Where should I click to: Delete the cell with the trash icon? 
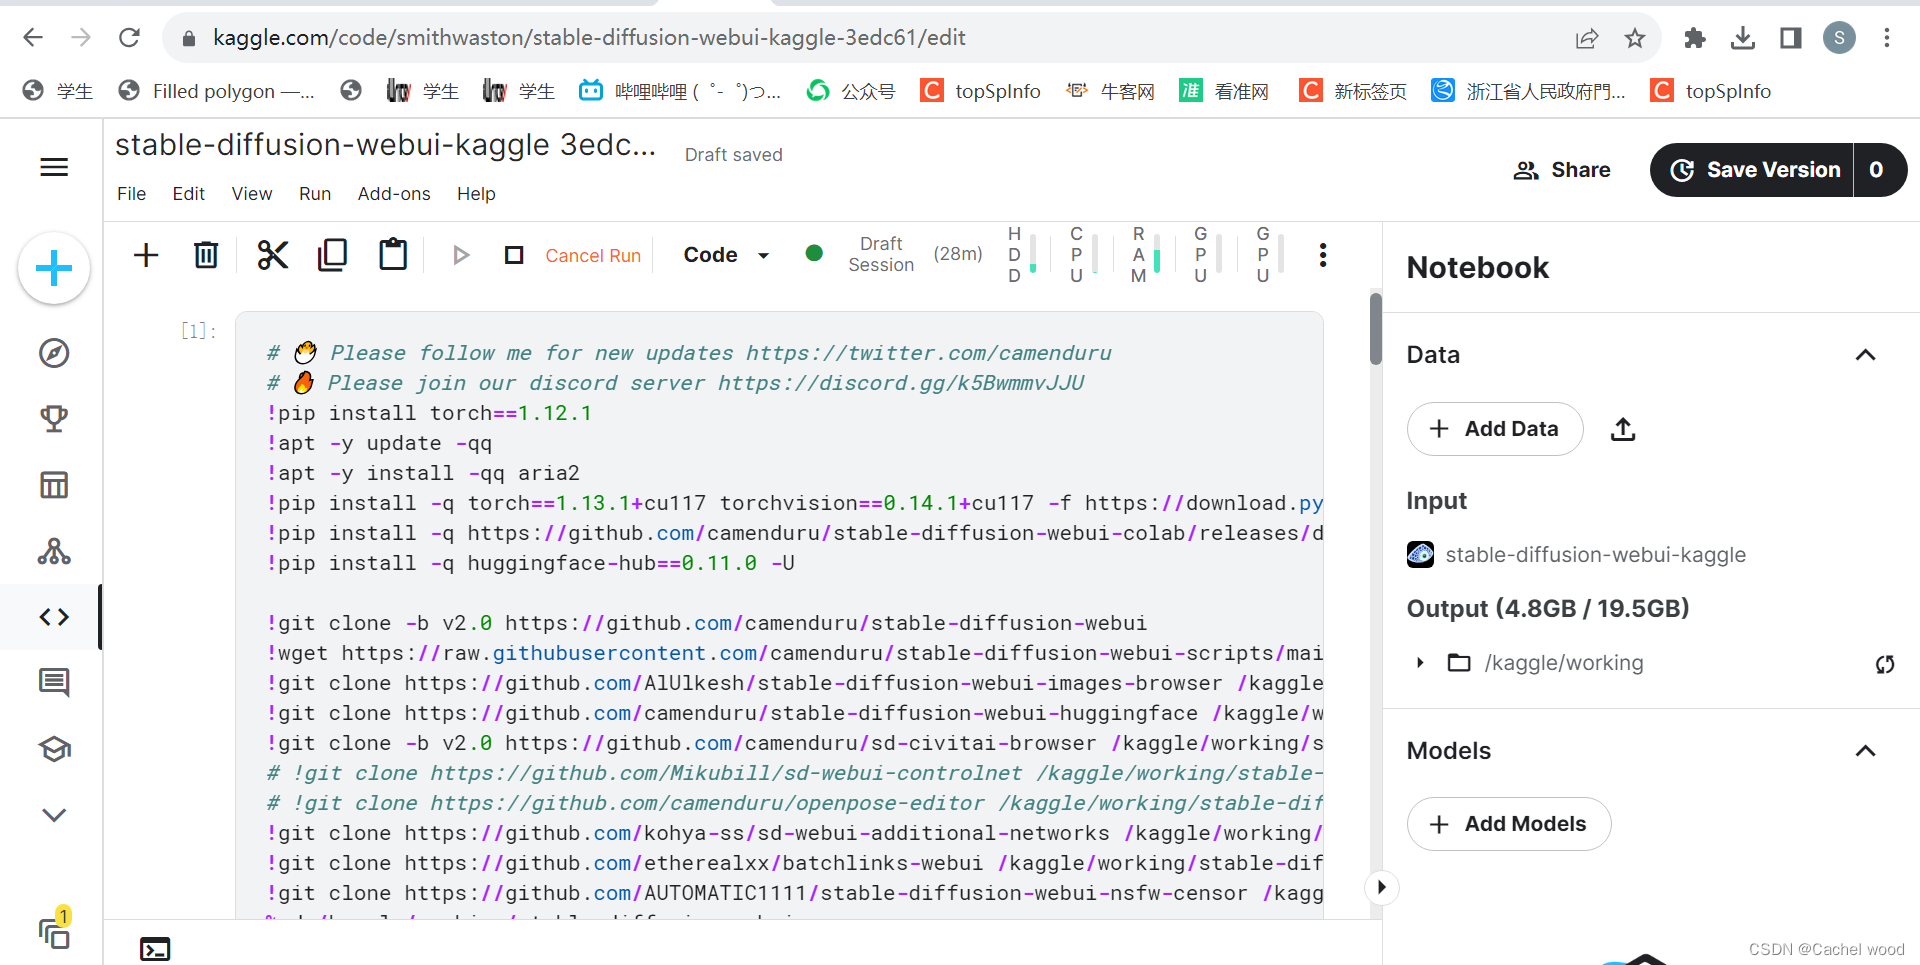pos(206,255)
